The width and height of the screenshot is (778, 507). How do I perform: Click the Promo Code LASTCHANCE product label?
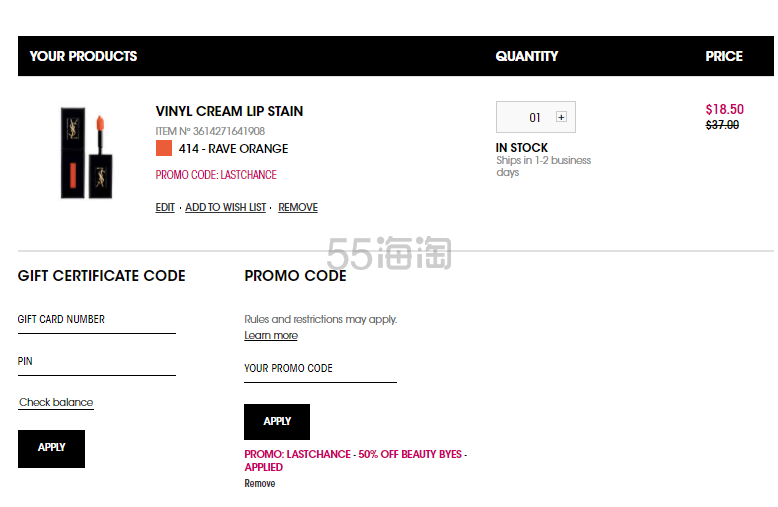coord(216,175)
